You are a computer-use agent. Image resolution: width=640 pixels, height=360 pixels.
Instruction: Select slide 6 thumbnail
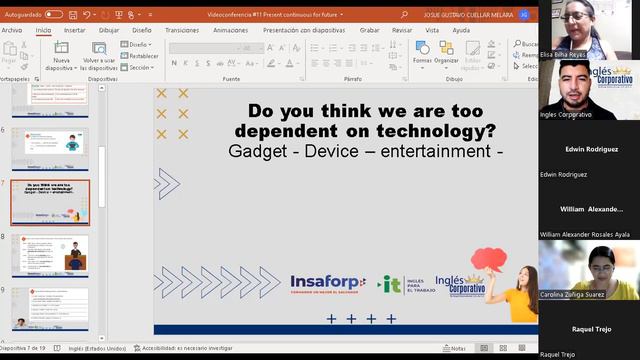50,149
